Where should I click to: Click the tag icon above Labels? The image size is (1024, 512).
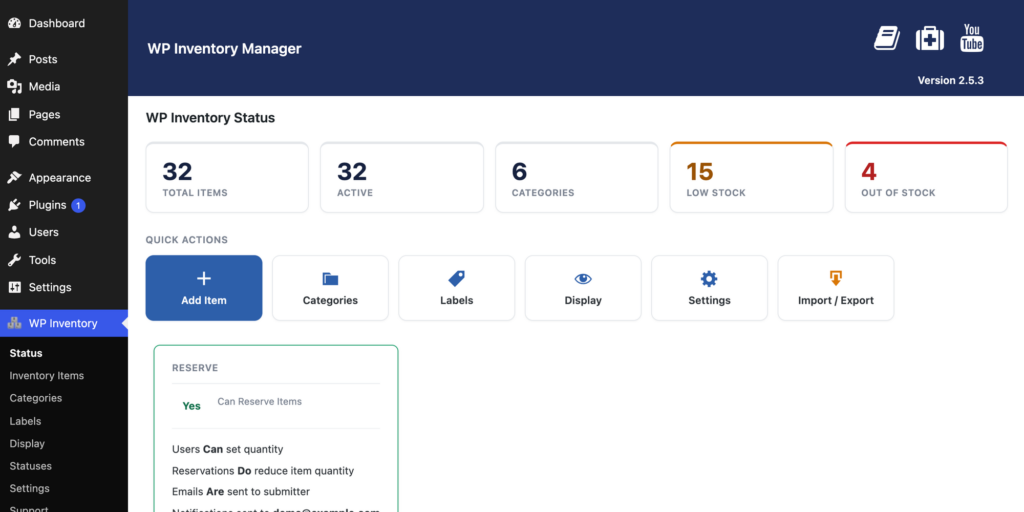point(456,279)
